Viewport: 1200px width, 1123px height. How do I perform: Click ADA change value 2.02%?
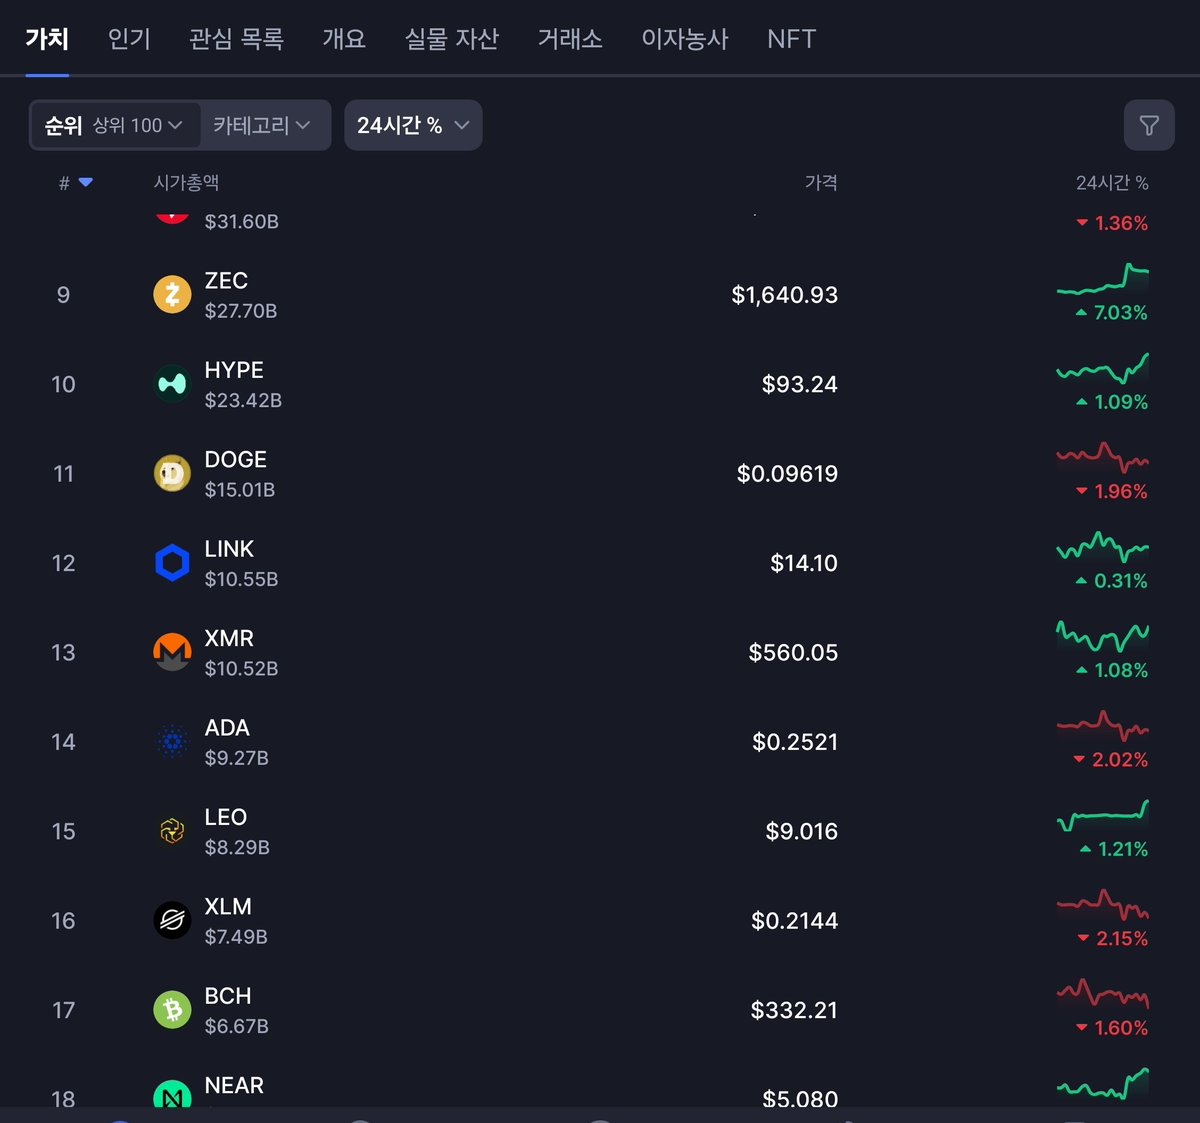pos(1120,760)
